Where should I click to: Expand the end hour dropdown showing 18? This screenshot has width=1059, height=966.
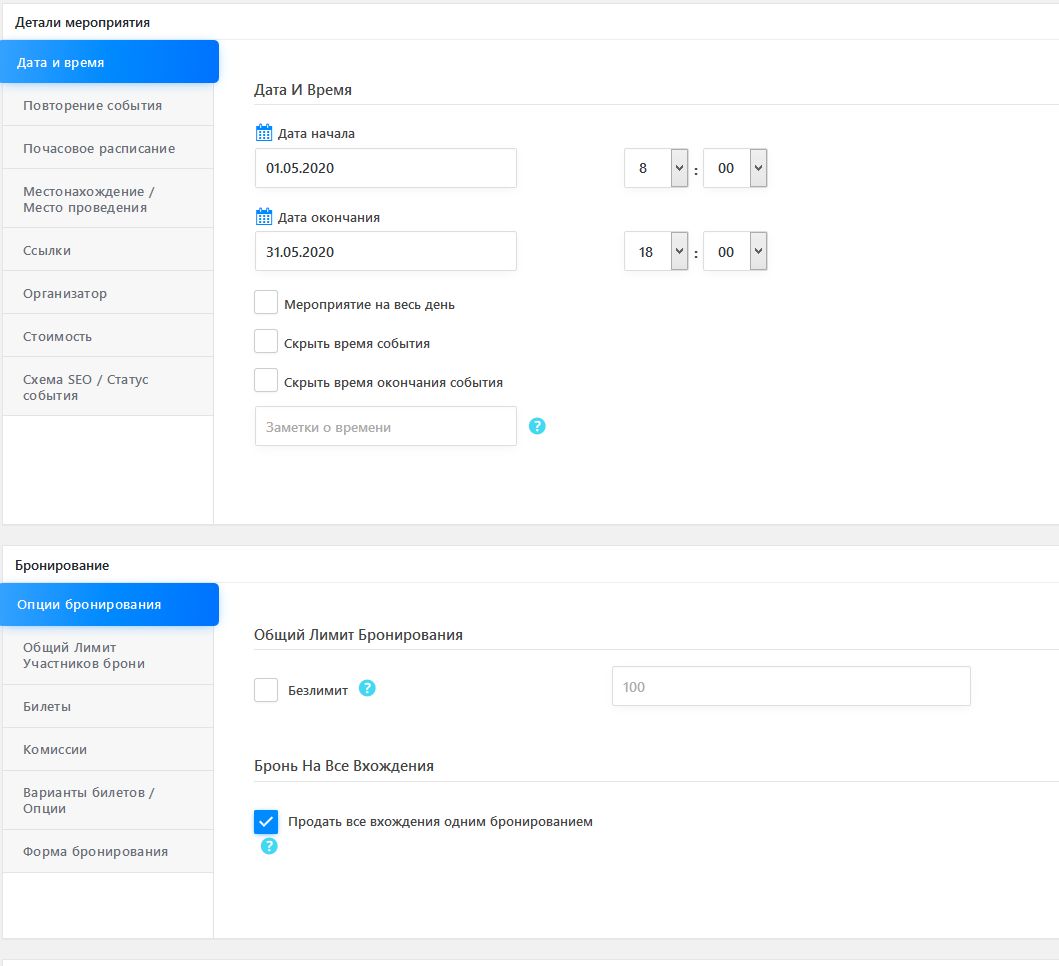656,252
